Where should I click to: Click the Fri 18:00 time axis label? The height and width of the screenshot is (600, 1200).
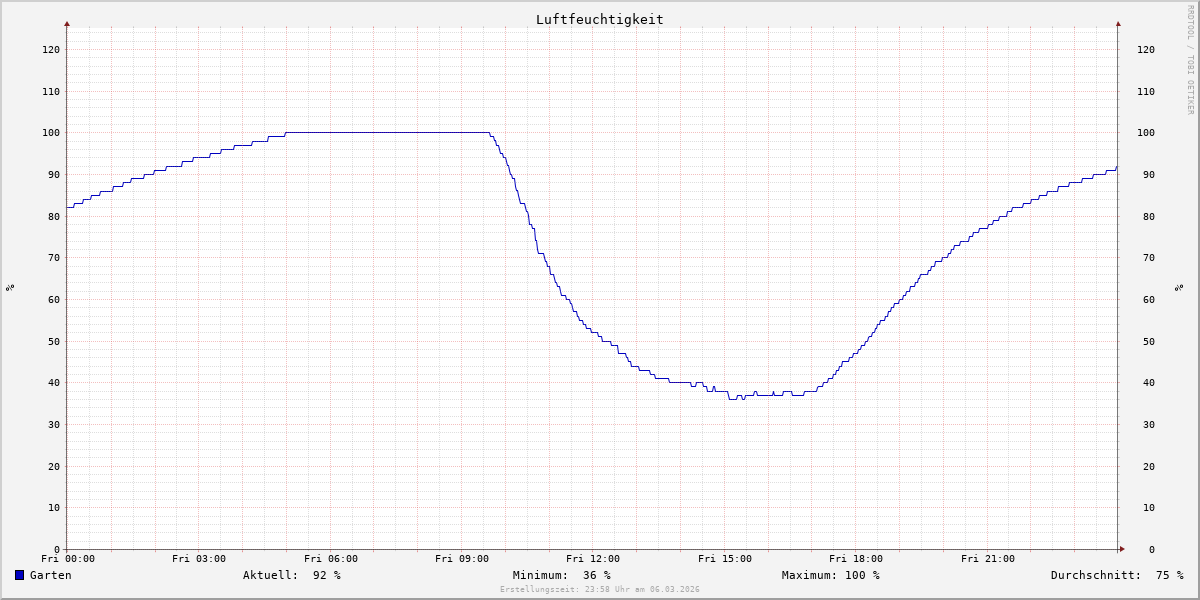click(x=856, y=559)
